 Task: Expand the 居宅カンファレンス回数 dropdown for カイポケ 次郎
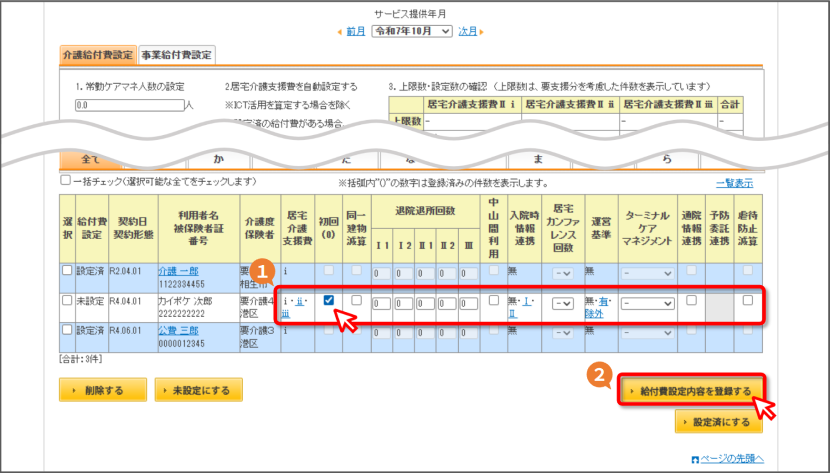tap(562, 304)
